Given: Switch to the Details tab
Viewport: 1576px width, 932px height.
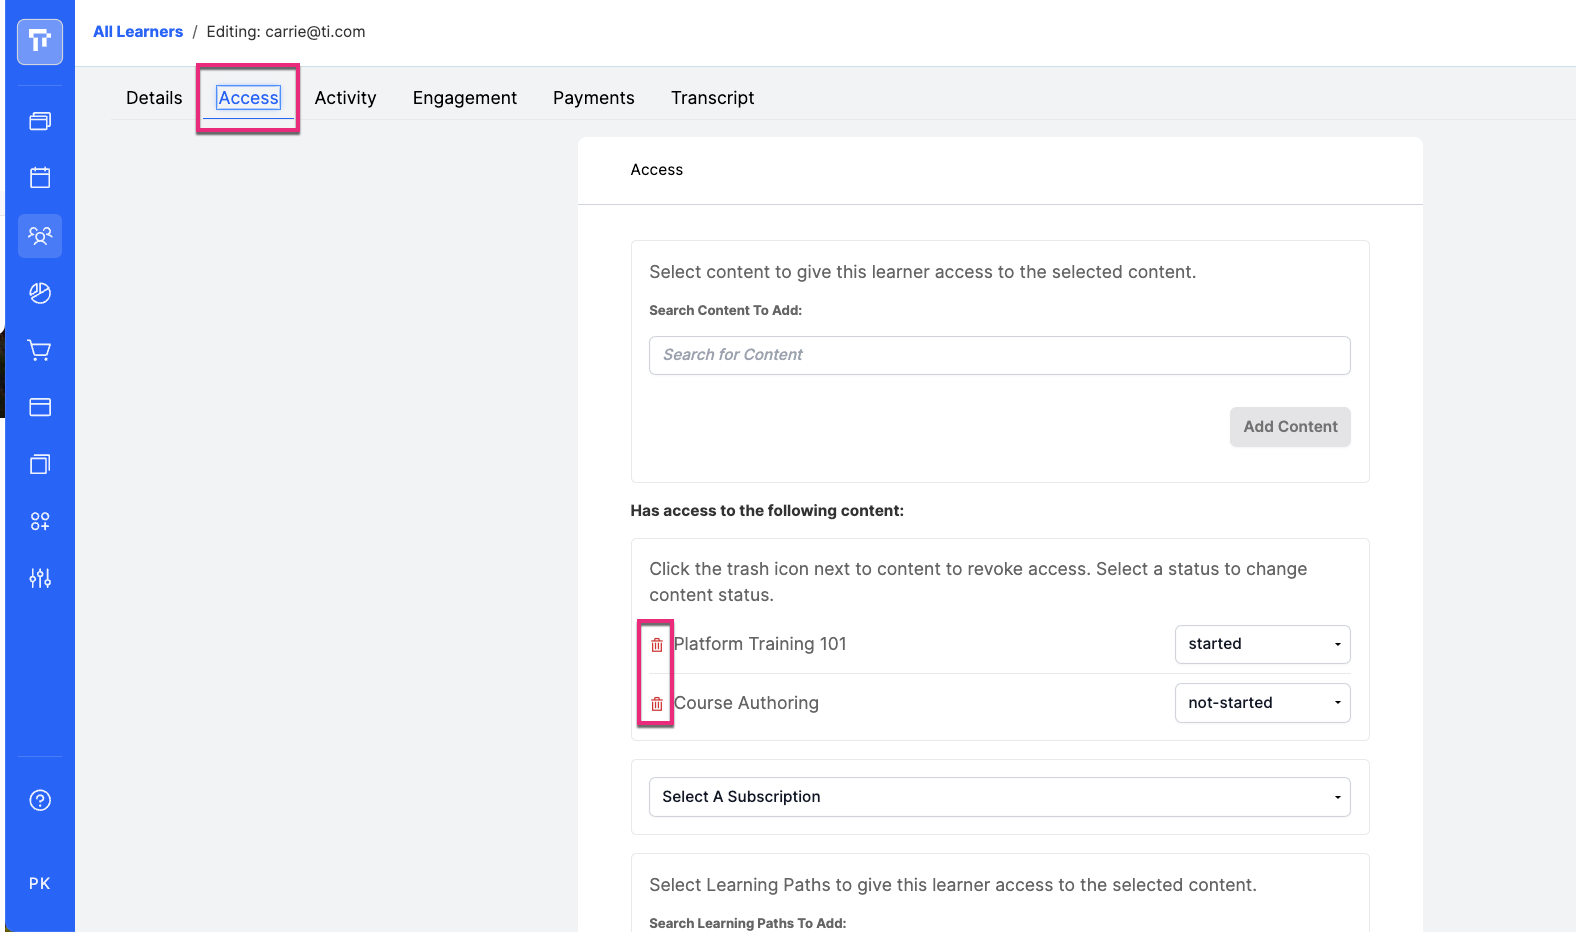Looking at the screenshot, I should pos(154,98).
